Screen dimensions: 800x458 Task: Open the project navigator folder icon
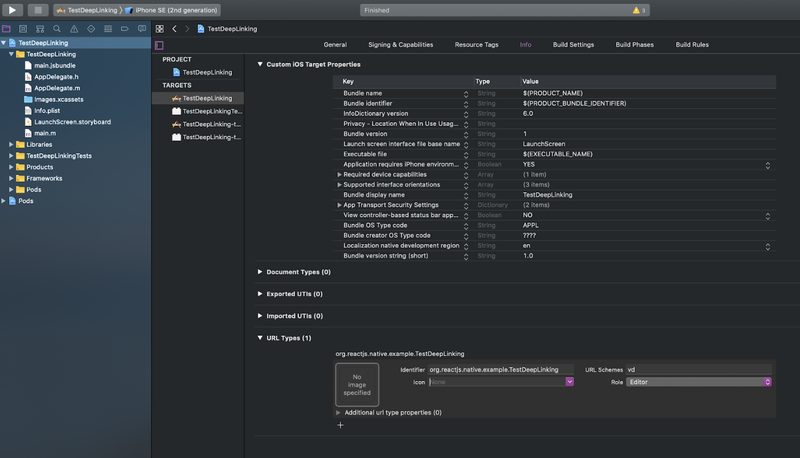click(x=6, y=29)
